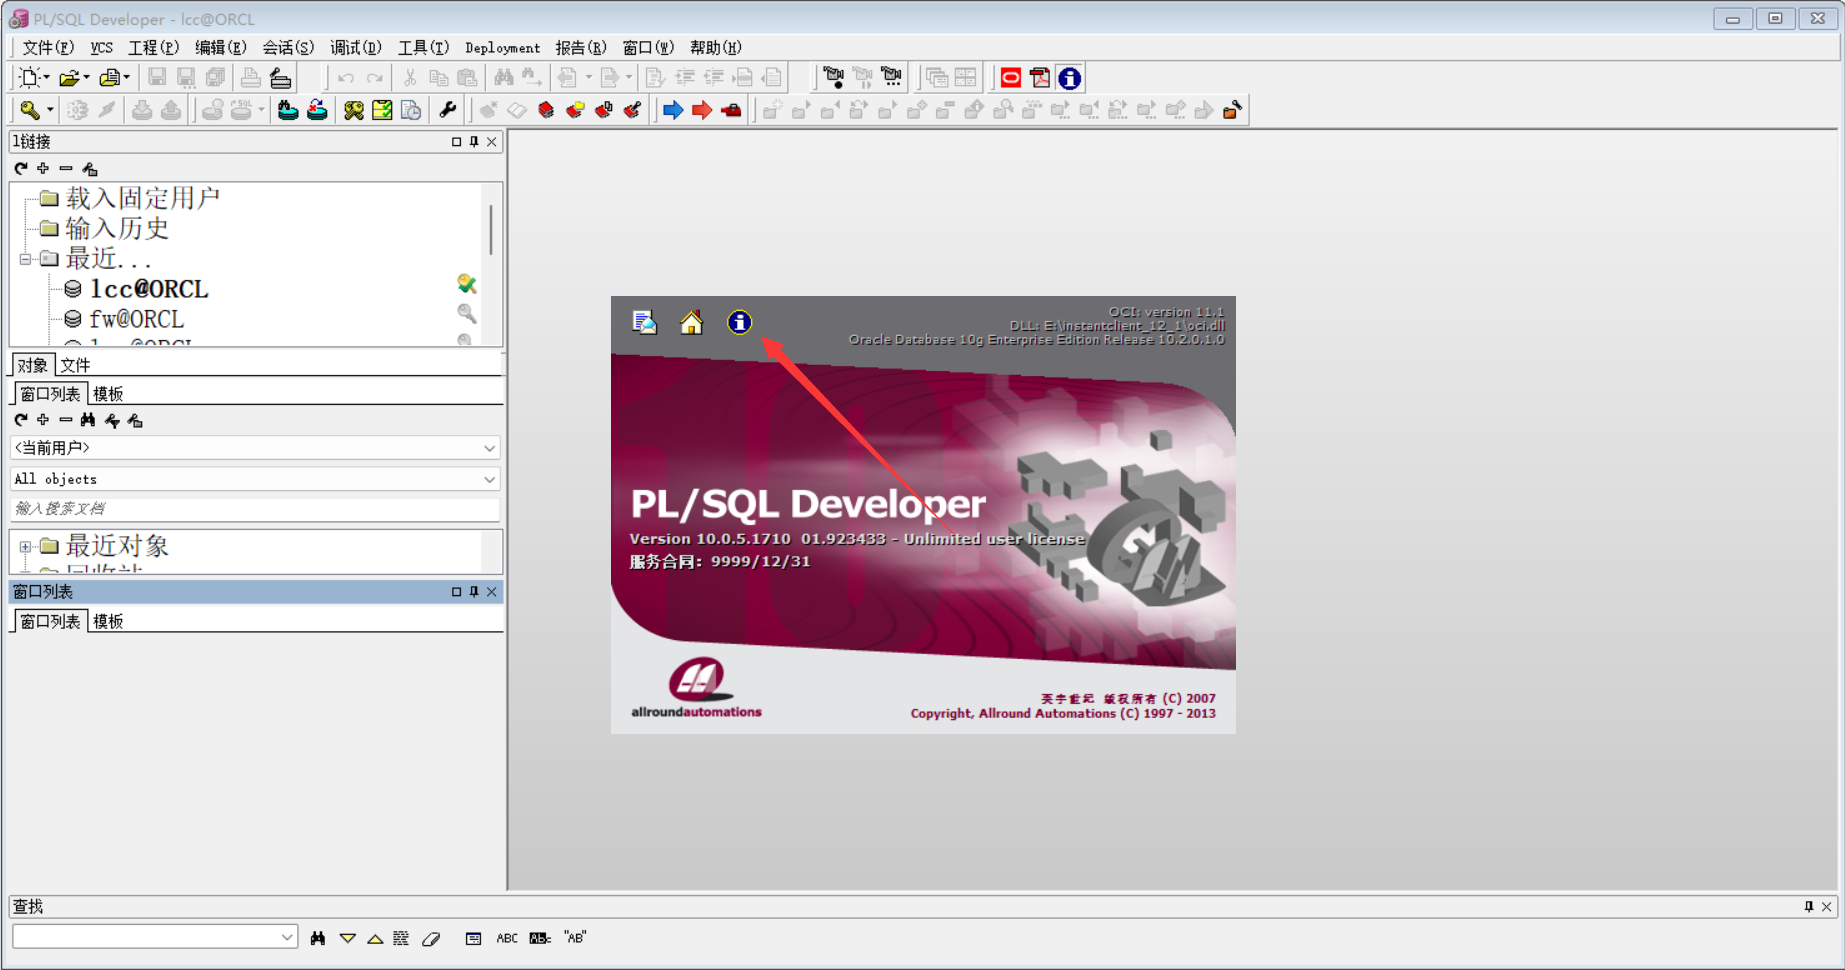Open the All objects filter dropdown
The image size is (1845, 970).
click(x=489, y=479)
